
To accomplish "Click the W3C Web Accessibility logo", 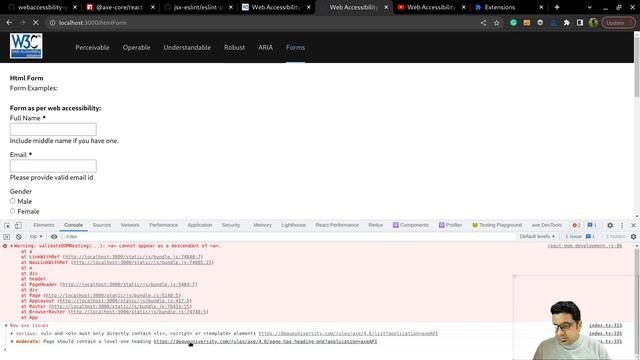I will click(x=26, y=46).
